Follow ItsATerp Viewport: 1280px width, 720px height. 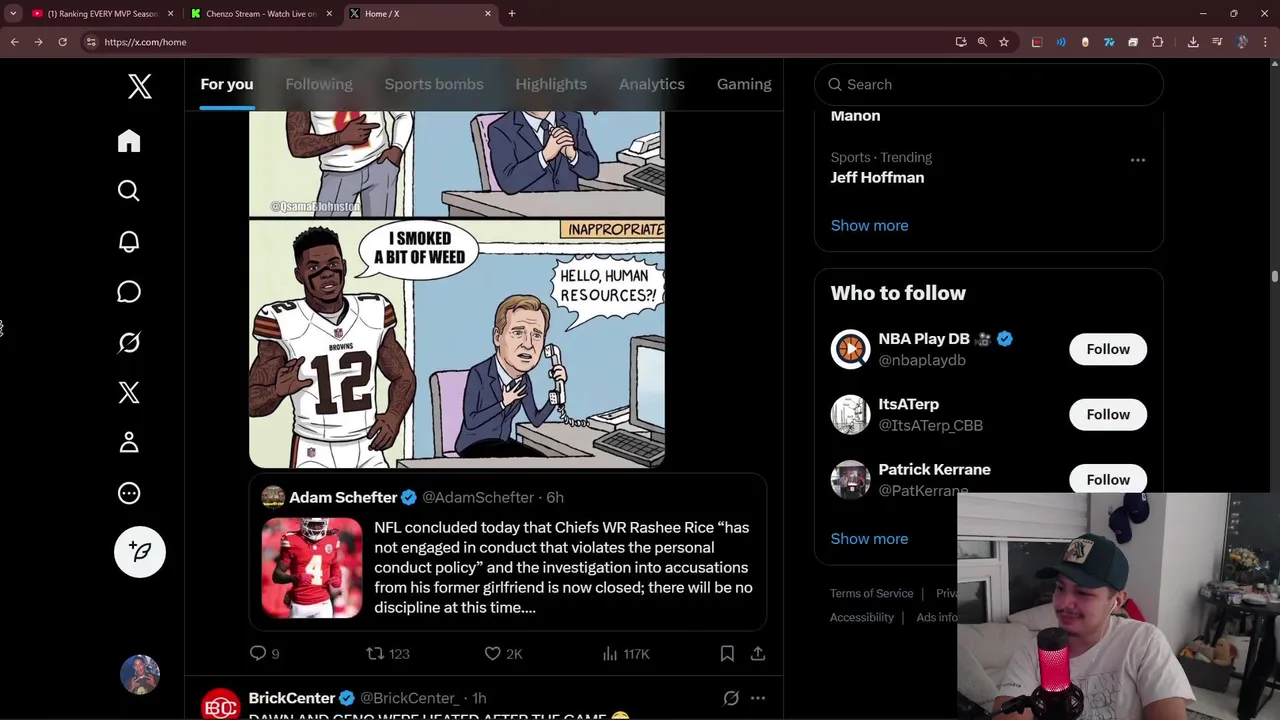click(x=1108, y=414)
